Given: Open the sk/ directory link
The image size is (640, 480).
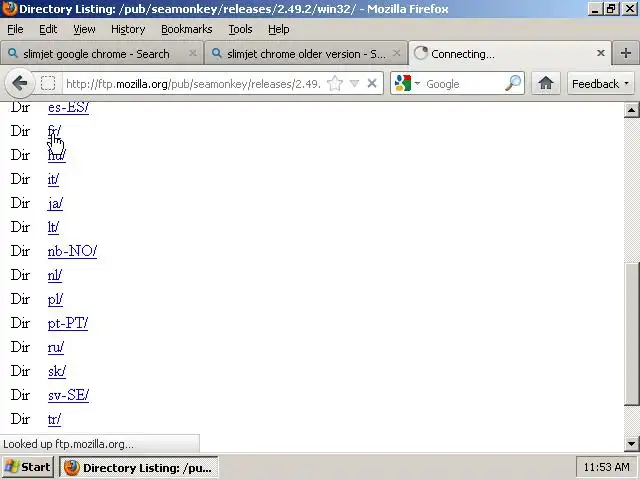Looking at the screenshot, I should pyautogui.click(x=56, y=372).
